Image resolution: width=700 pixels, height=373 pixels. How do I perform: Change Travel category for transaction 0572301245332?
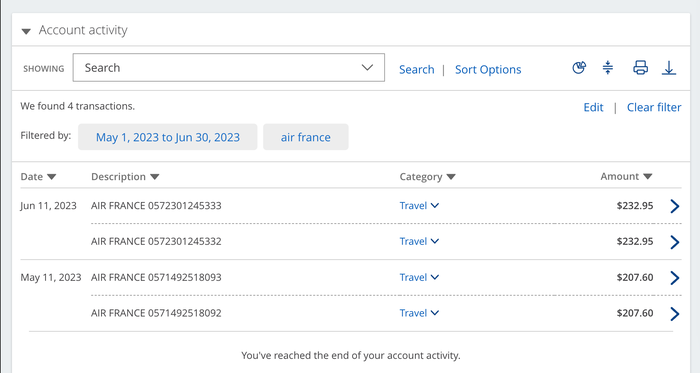(419, 241)
